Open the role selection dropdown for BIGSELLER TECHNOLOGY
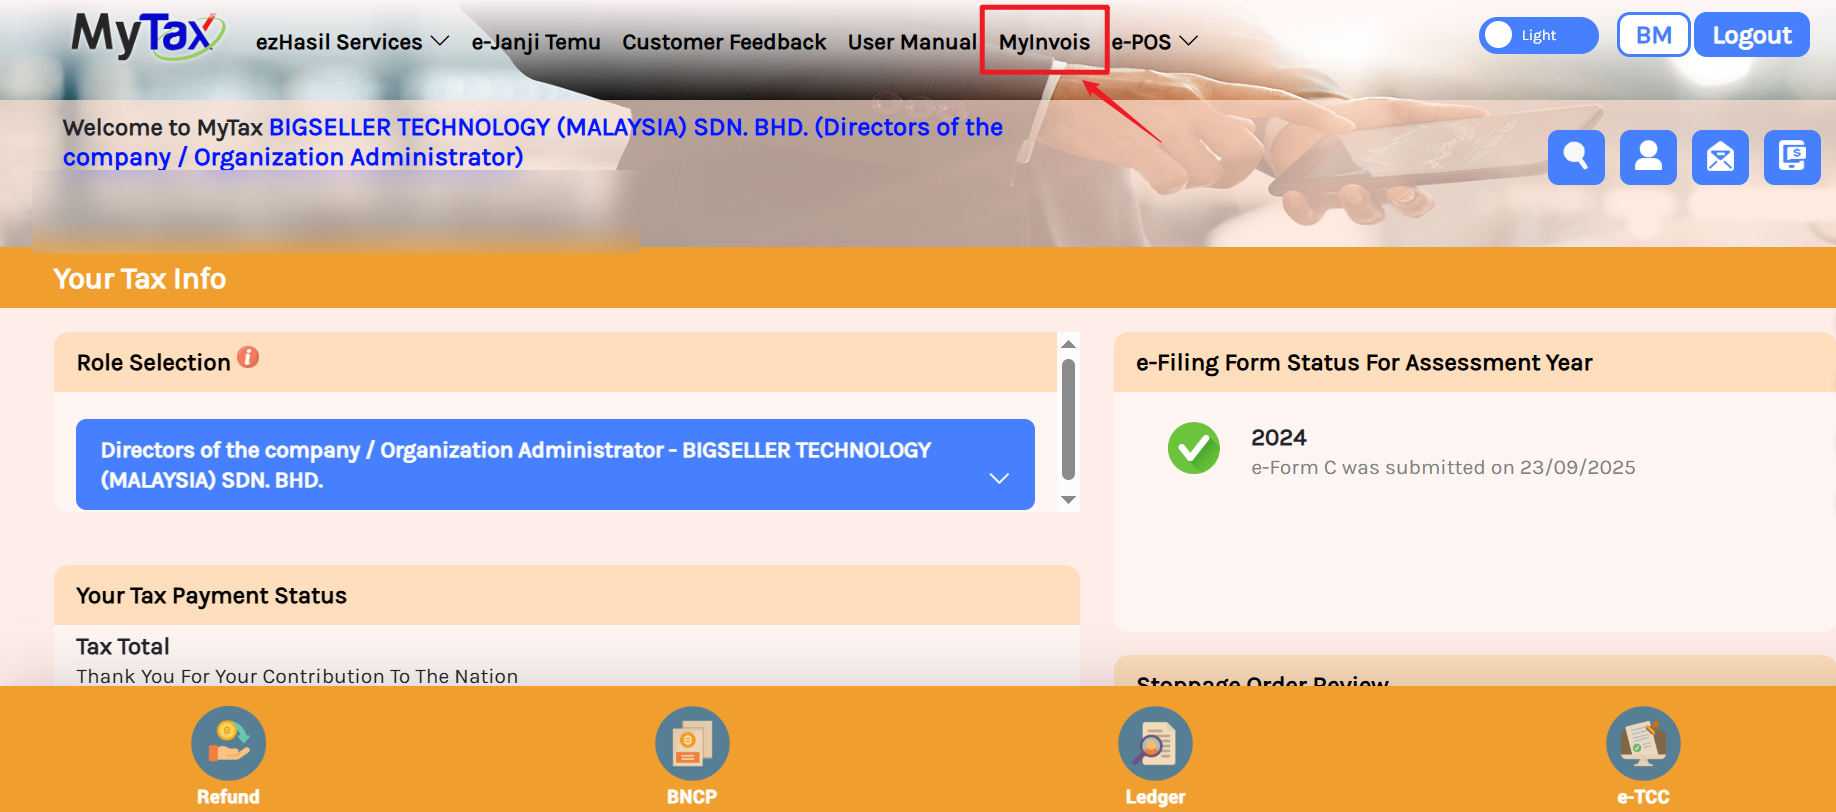 click(x=555, y=465)
